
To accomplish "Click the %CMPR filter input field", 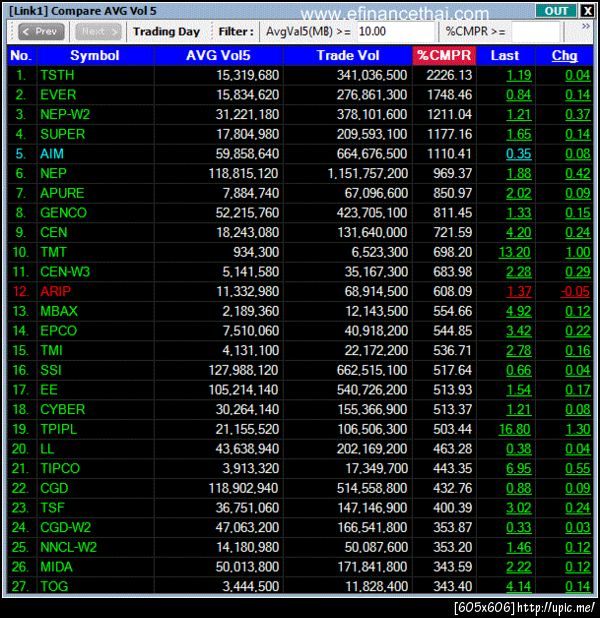I will (535, 32).
